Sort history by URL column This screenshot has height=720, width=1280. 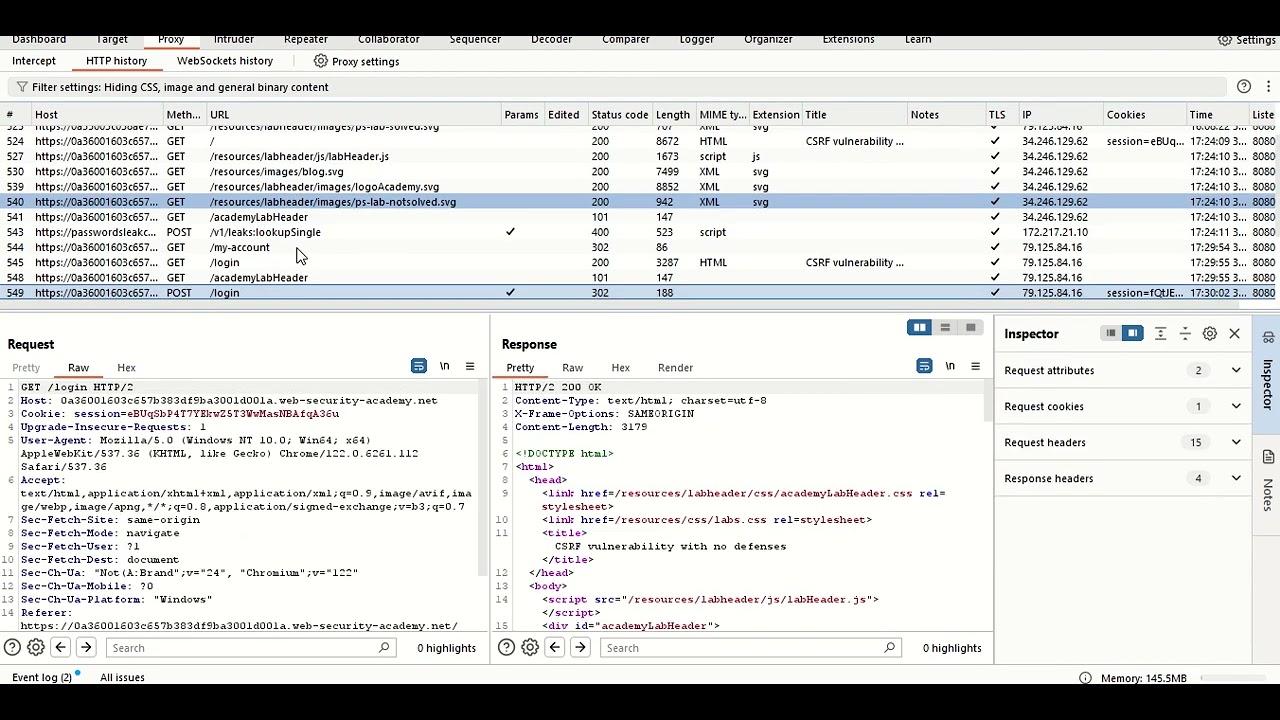click(x=353, y=115)
